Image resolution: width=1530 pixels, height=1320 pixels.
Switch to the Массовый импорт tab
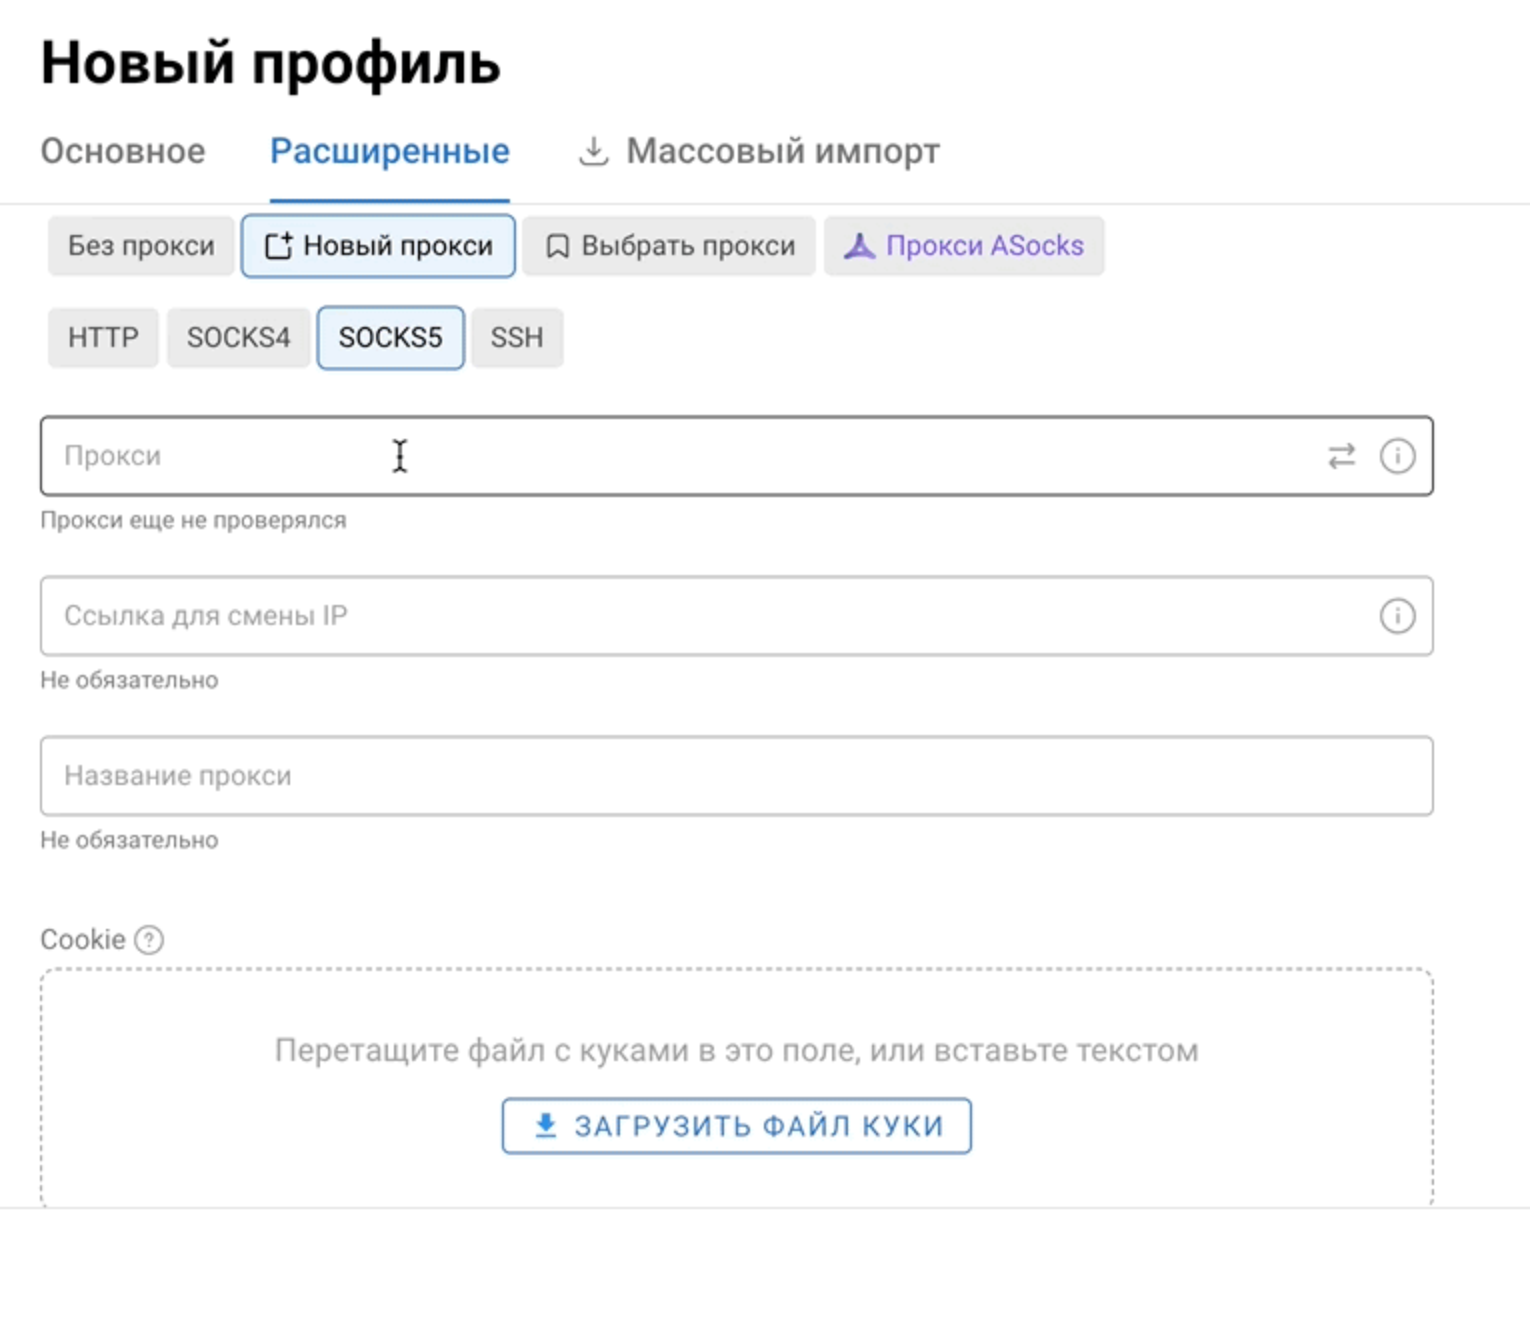point(781,151)
